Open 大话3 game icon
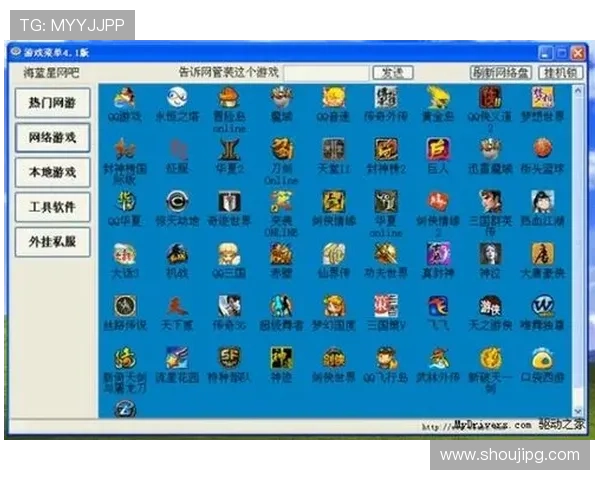600x480 pixels. pyautogui.click(x=125, y=254)
